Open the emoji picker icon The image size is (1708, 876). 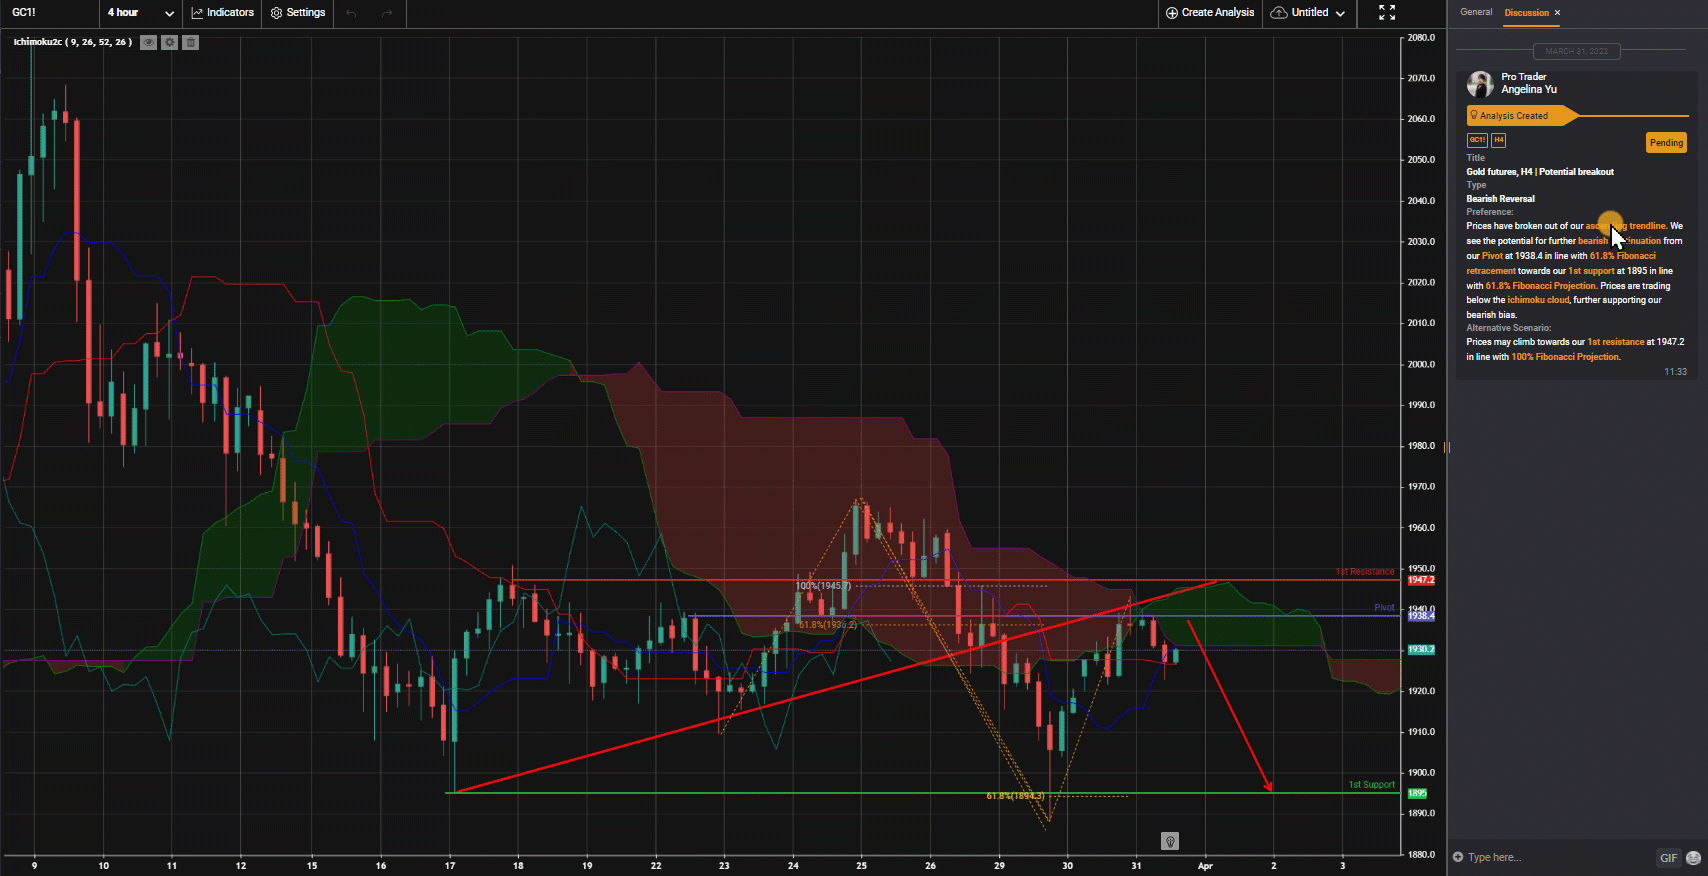(x=1693, y=858)
